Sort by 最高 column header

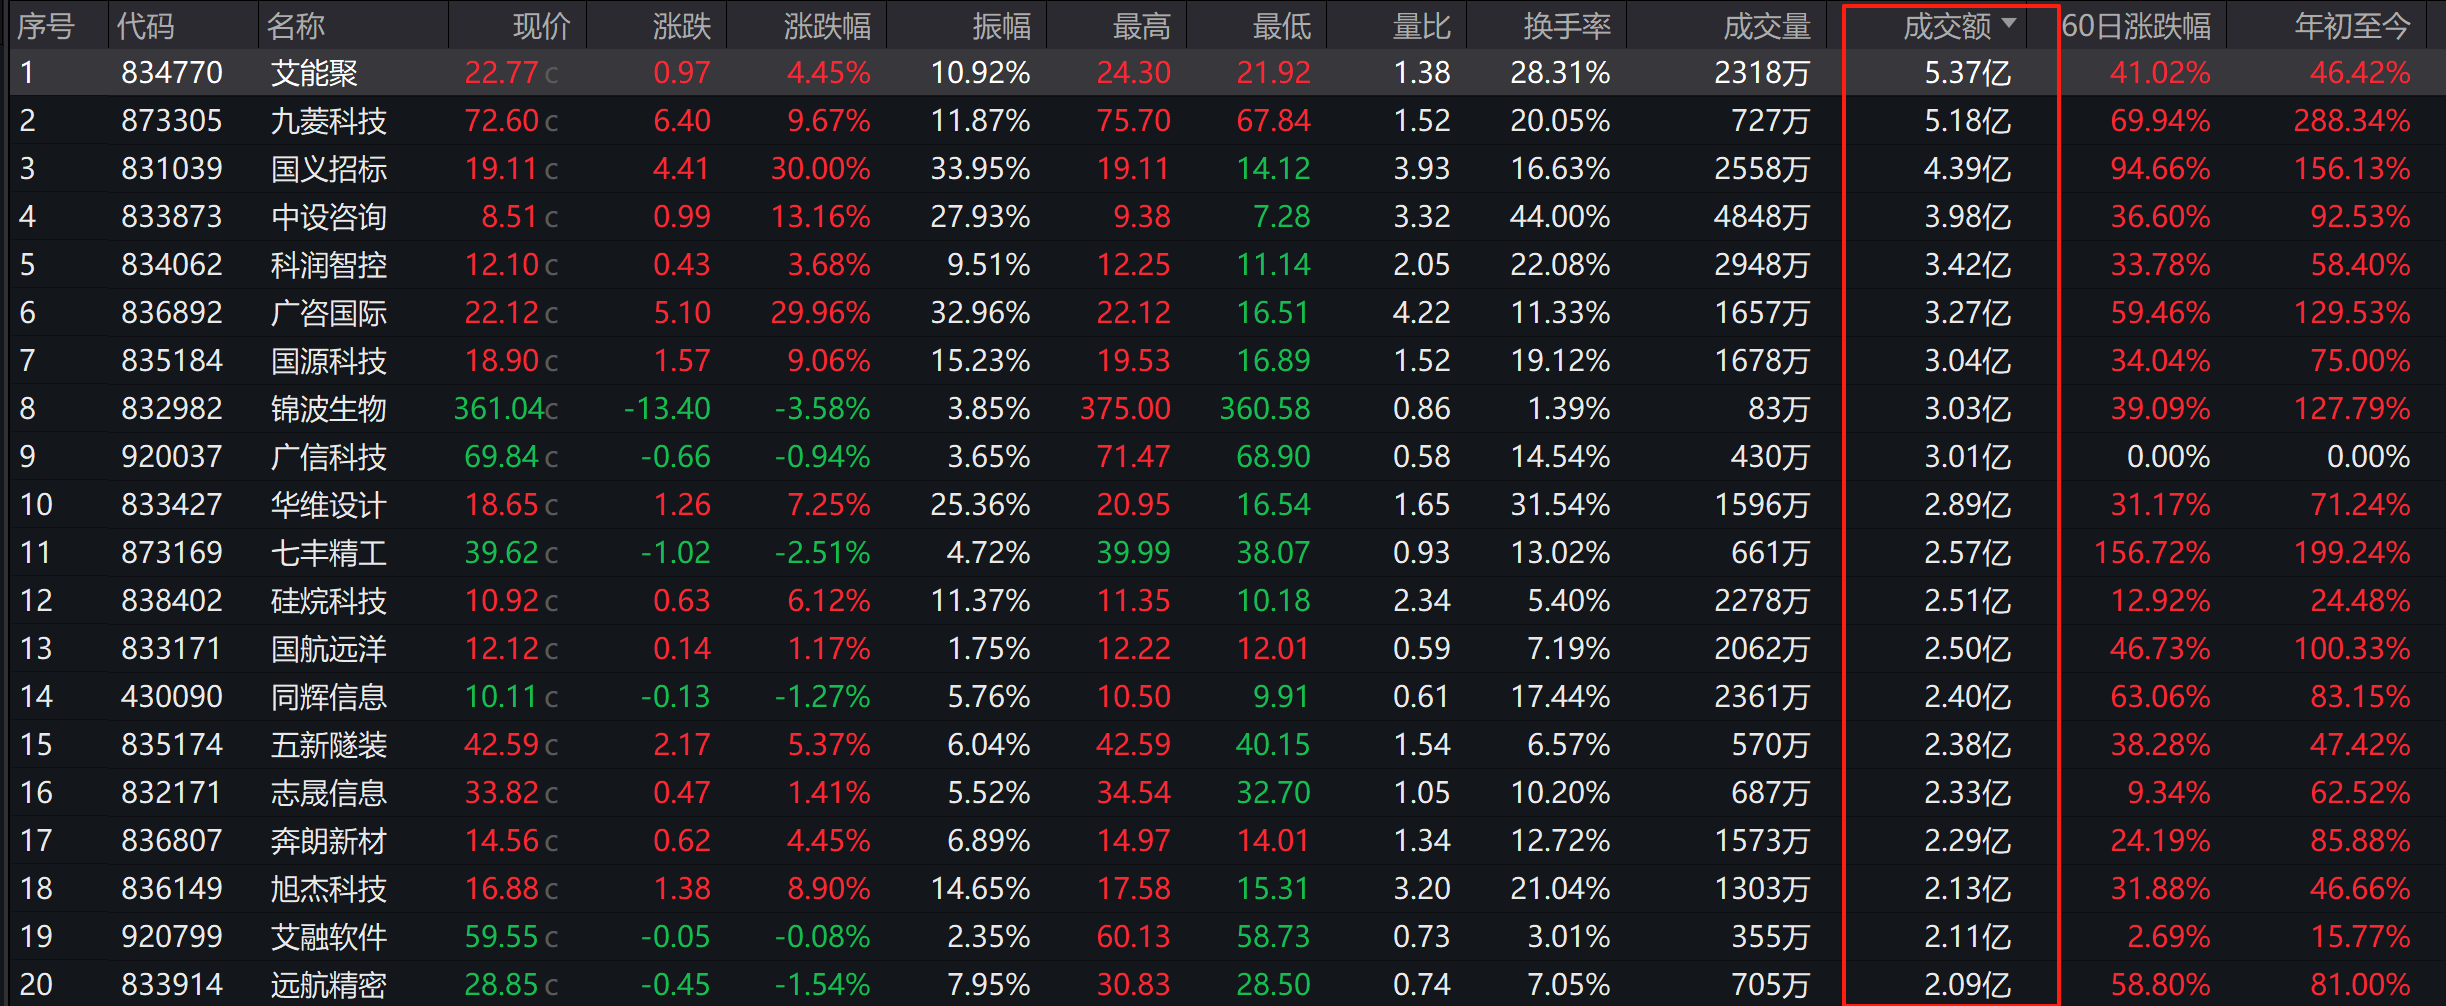pyautogui.click(x=1141, y=26)
